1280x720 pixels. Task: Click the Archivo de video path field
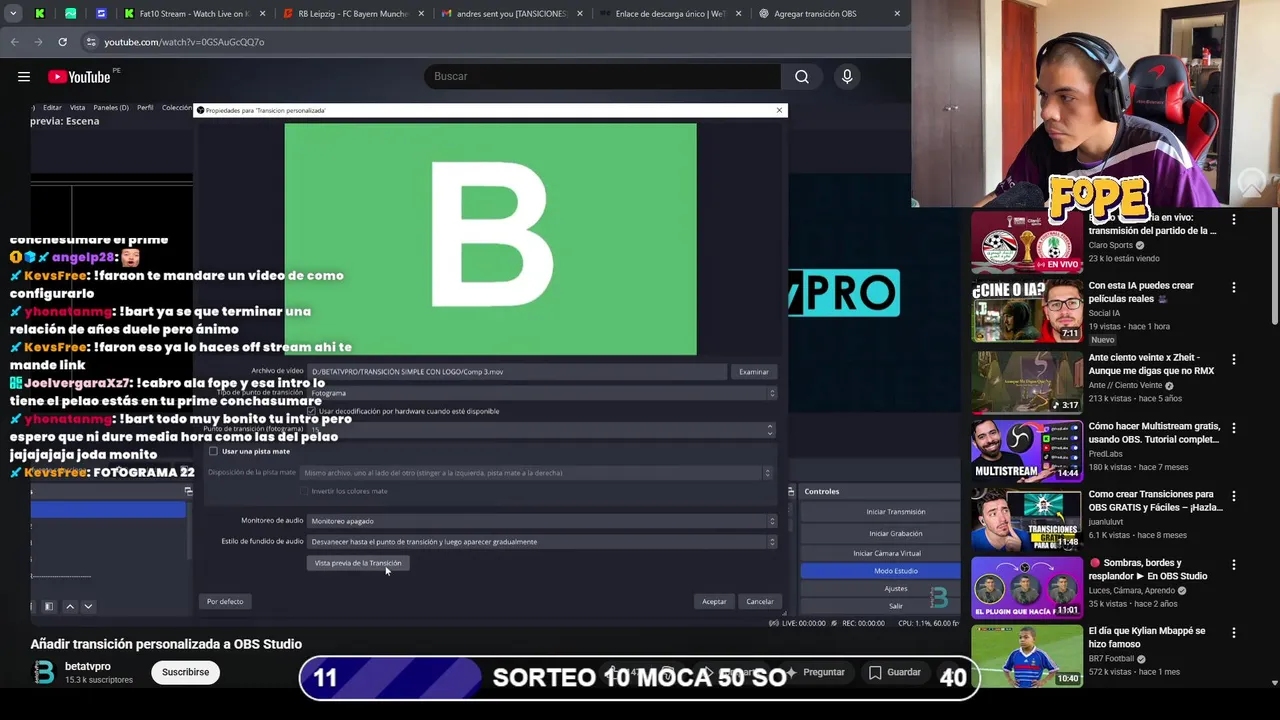(x=517, y=372)
